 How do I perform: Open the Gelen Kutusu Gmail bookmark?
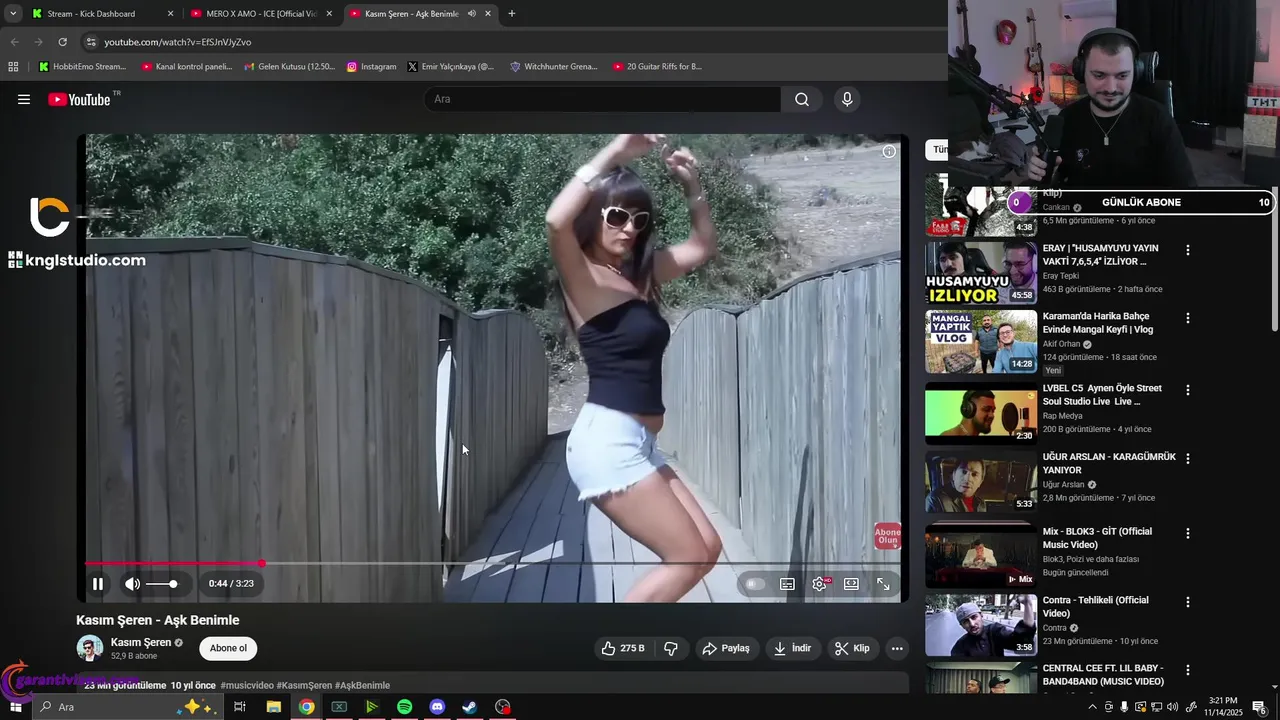(290, 67)
